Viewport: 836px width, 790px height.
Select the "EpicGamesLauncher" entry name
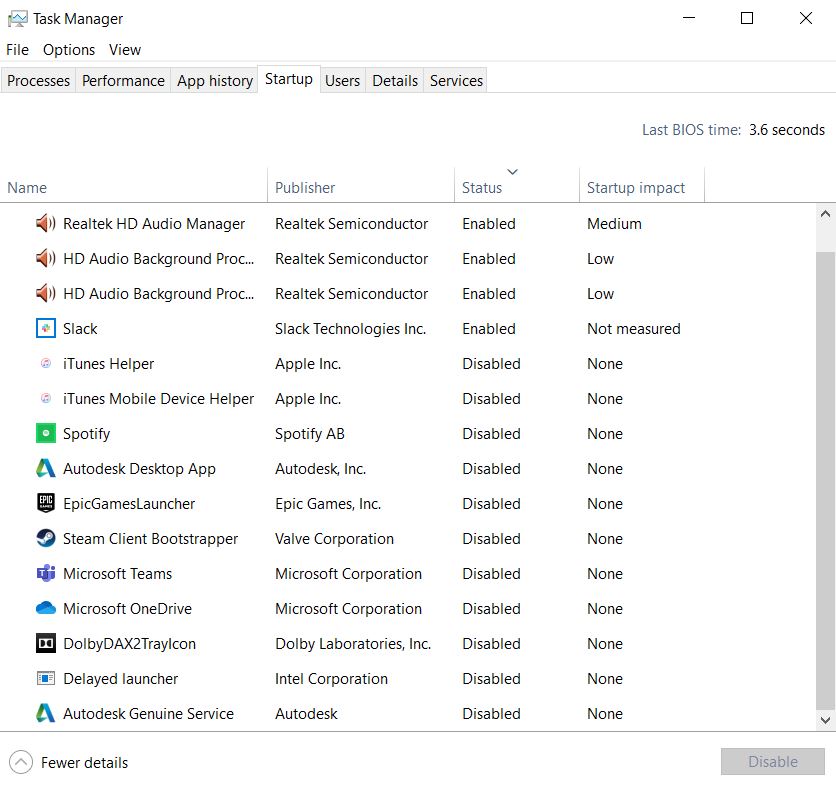click(x=129, y=504)
